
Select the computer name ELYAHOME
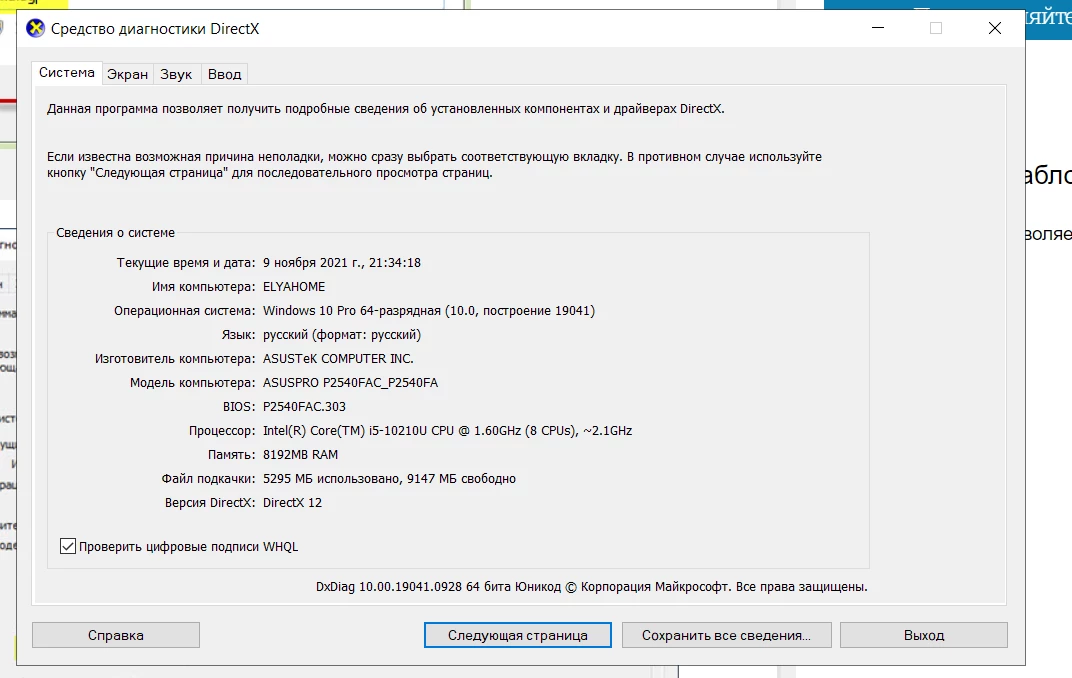tap(294, 286)
